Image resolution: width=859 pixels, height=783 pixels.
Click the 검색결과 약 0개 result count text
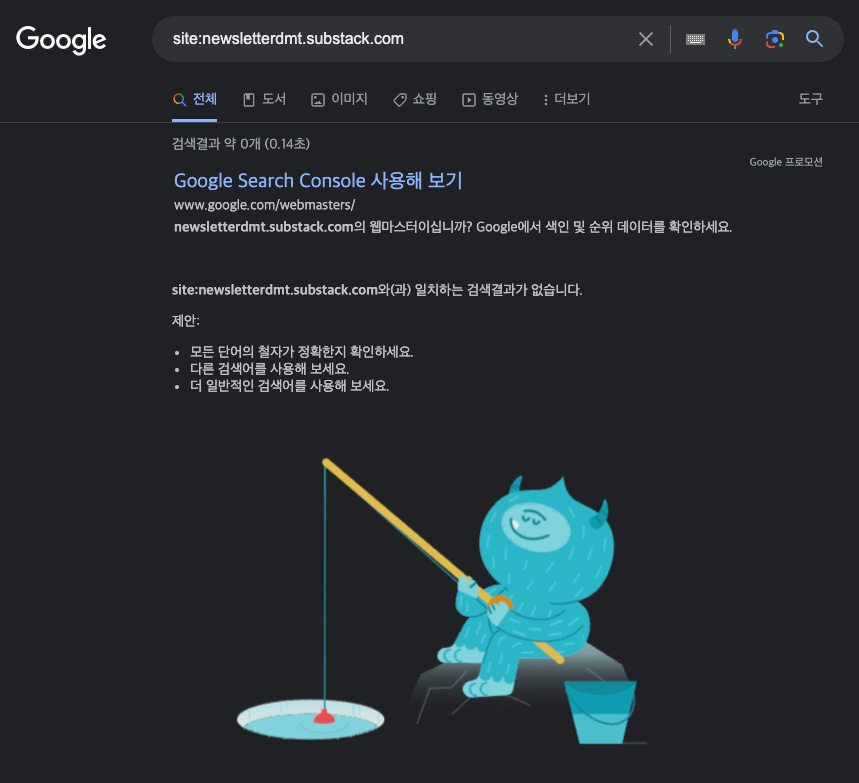click(241, 144)
